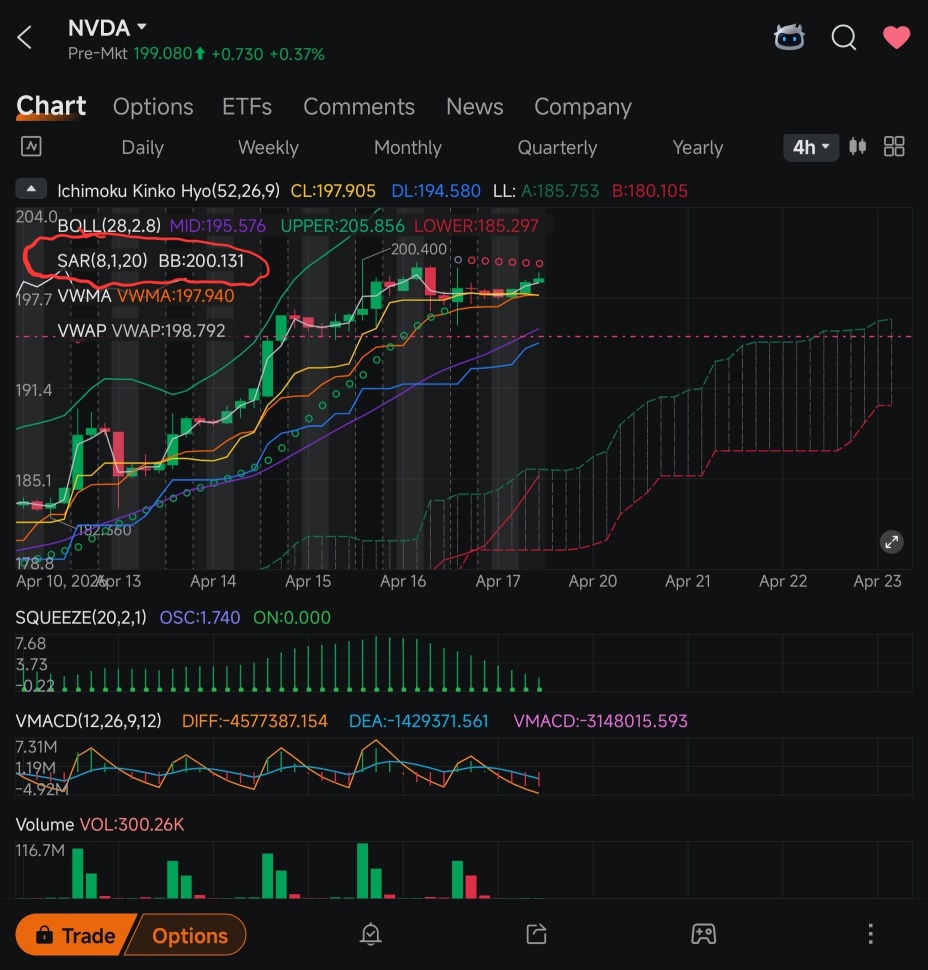Switch to the Options tab
The height and width of the screenshot is (970, 928).
pyautogui.click(x=153, y=107)
